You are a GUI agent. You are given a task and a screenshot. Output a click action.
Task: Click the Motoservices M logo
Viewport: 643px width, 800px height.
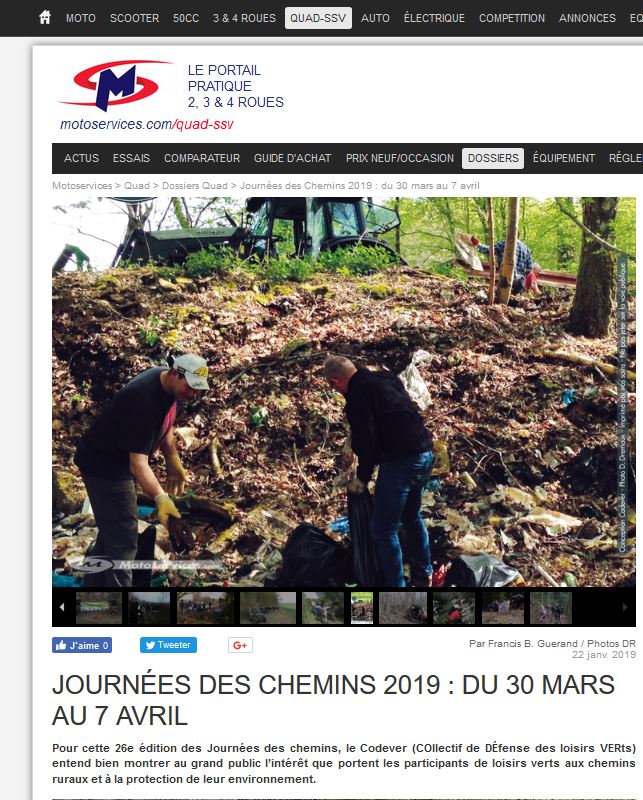115,85
